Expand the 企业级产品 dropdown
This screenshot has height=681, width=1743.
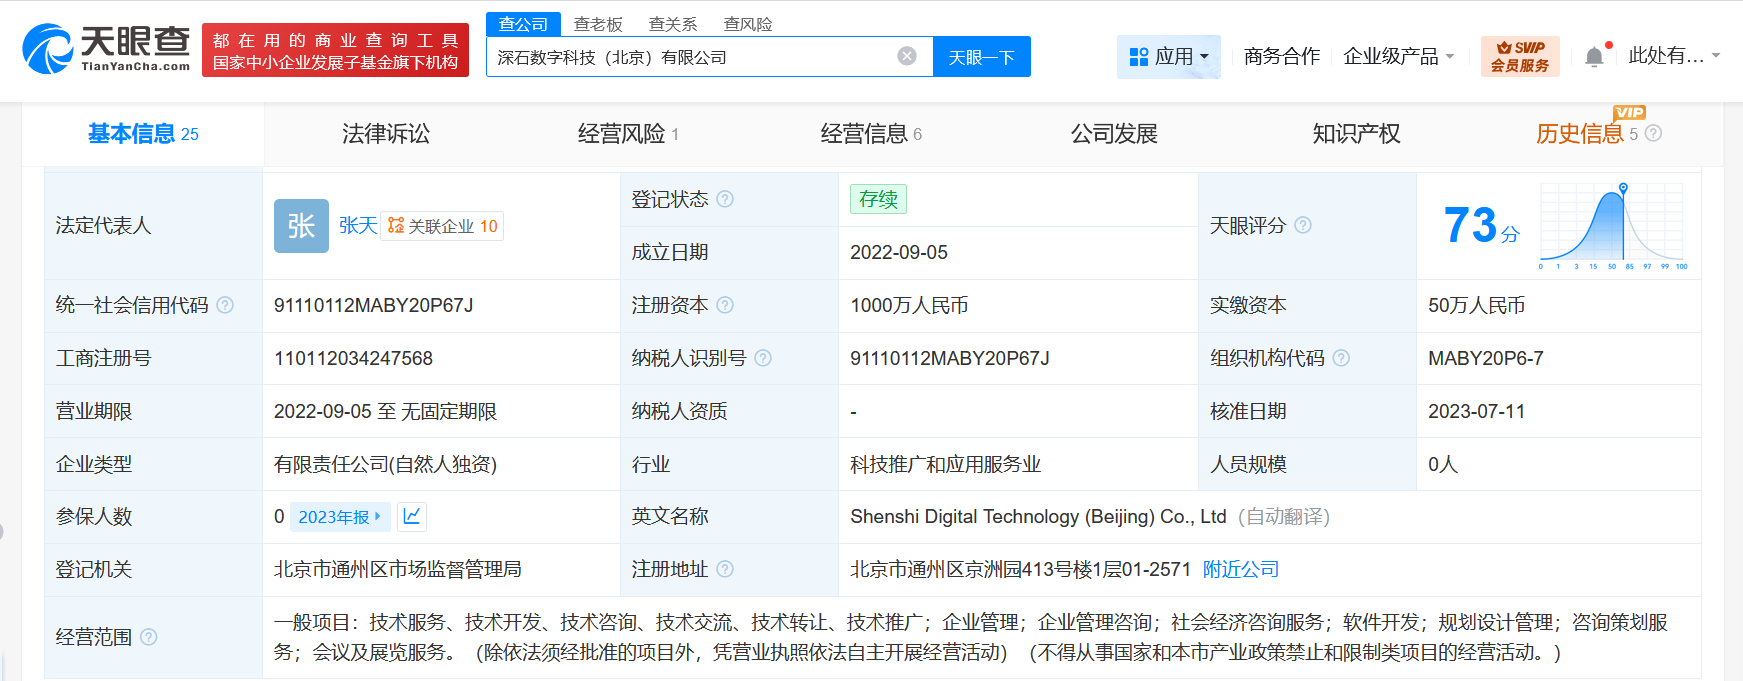pos(1398,57)
